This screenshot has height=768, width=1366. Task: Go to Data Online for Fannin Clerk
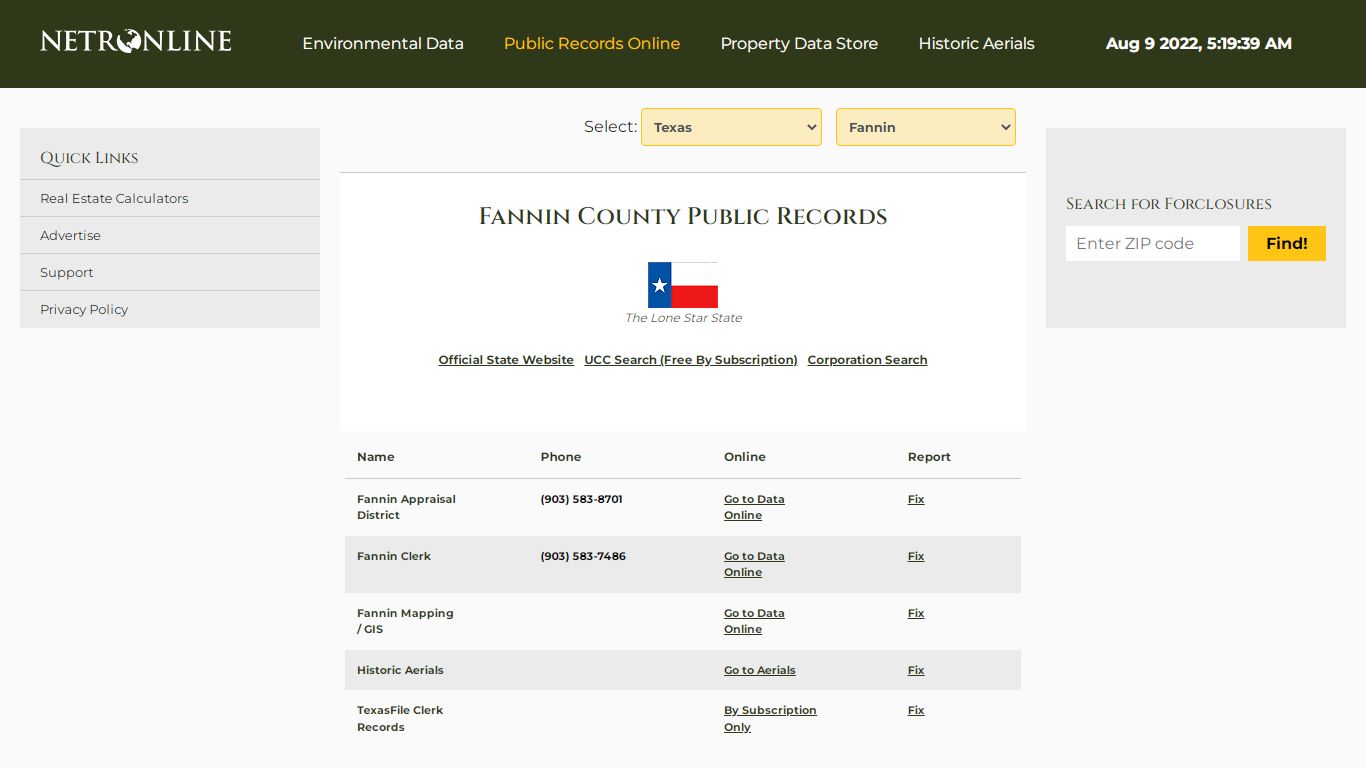click(754, 564)
